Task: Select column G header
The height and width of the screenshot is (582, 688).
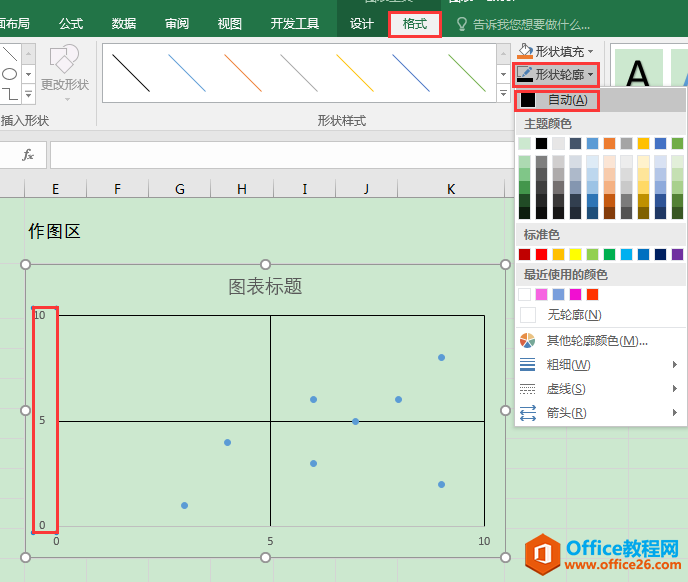Action: (179, 189)
